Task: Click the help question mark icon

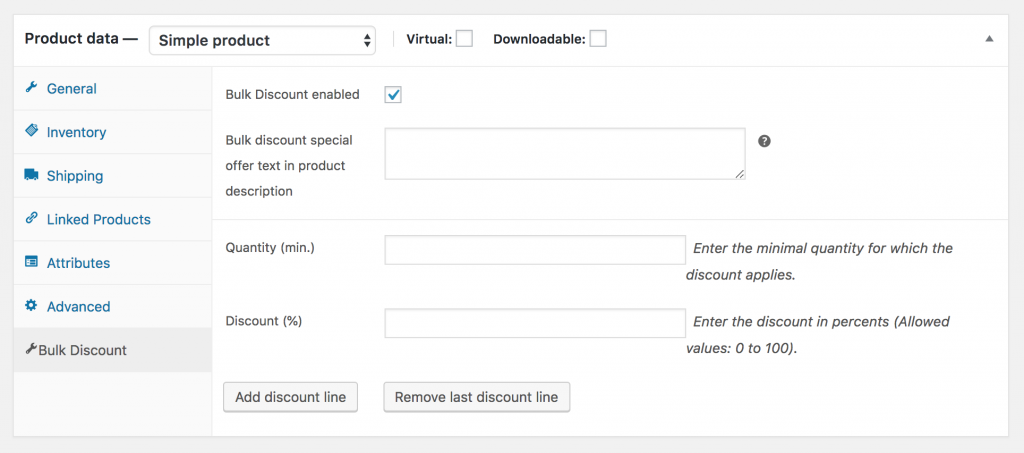Action: click(x=765, y=140)
